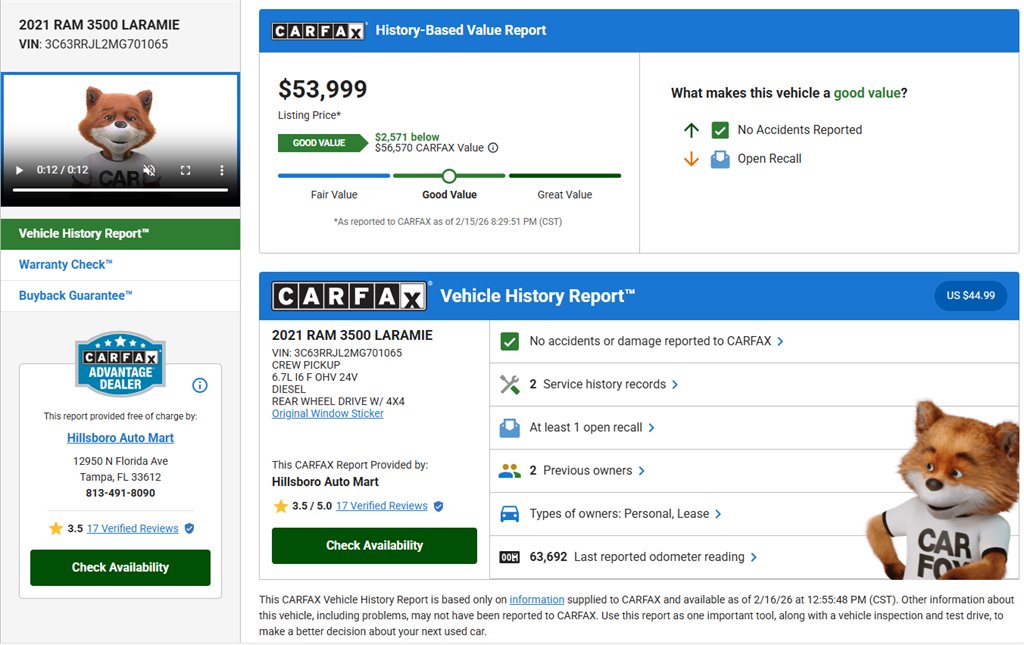1024x645 pixels.
Task: Open the video more options menu
Action: coord(222,170)
